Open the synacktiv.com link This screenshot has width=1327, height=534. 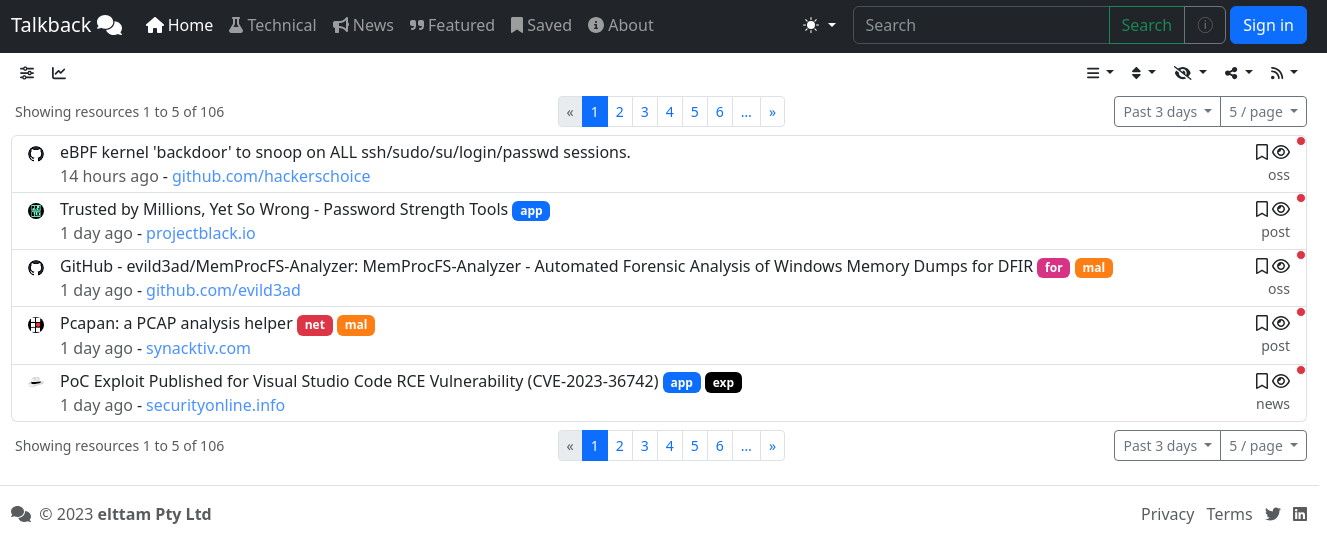click(x=198, y=348)
